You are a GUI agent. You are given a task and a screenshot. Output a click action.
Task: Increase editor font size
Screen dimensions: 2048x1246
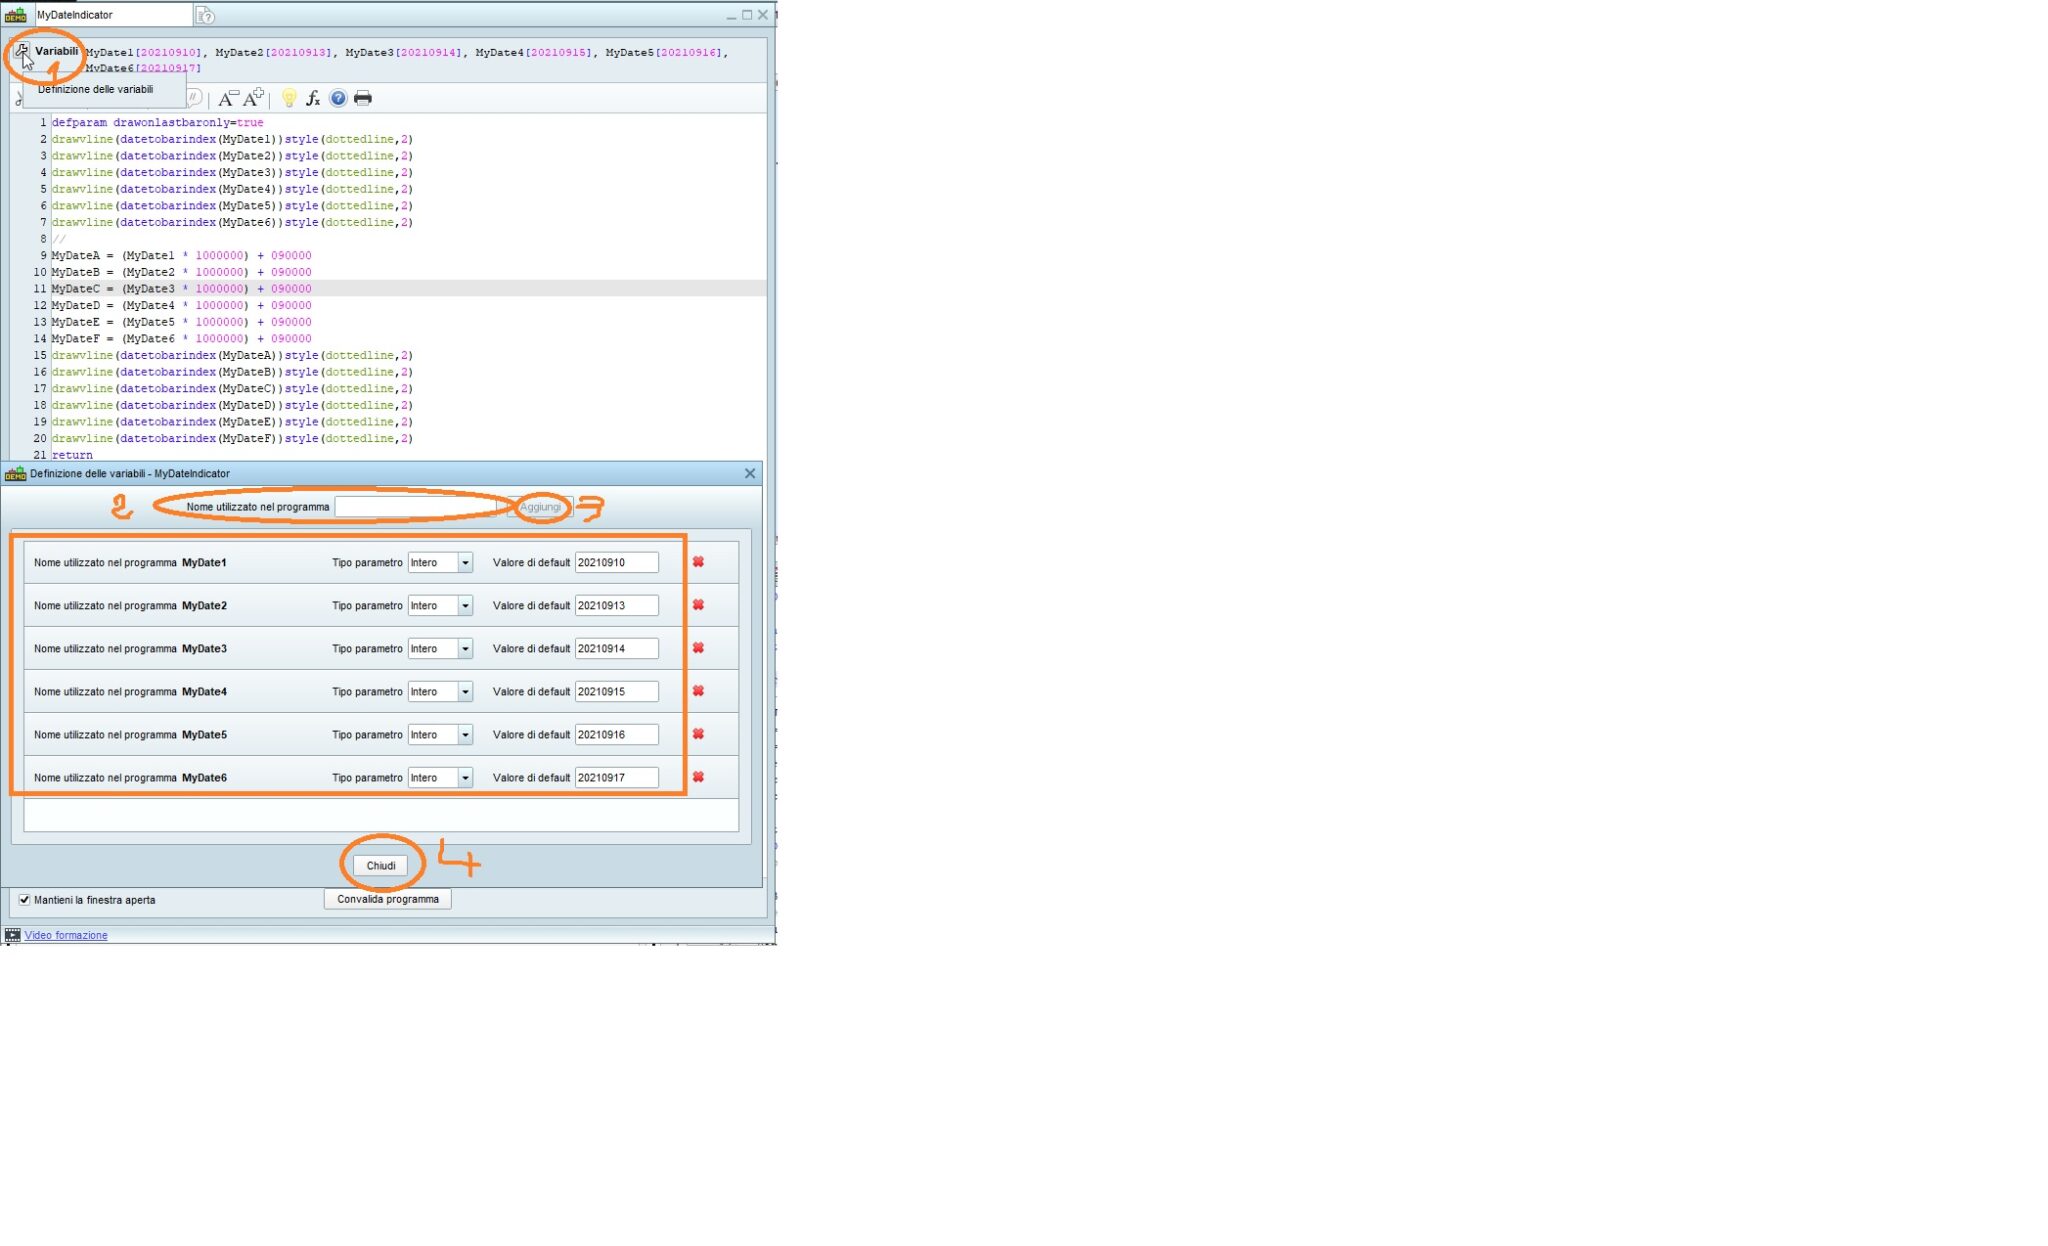(x=254, y=98)
